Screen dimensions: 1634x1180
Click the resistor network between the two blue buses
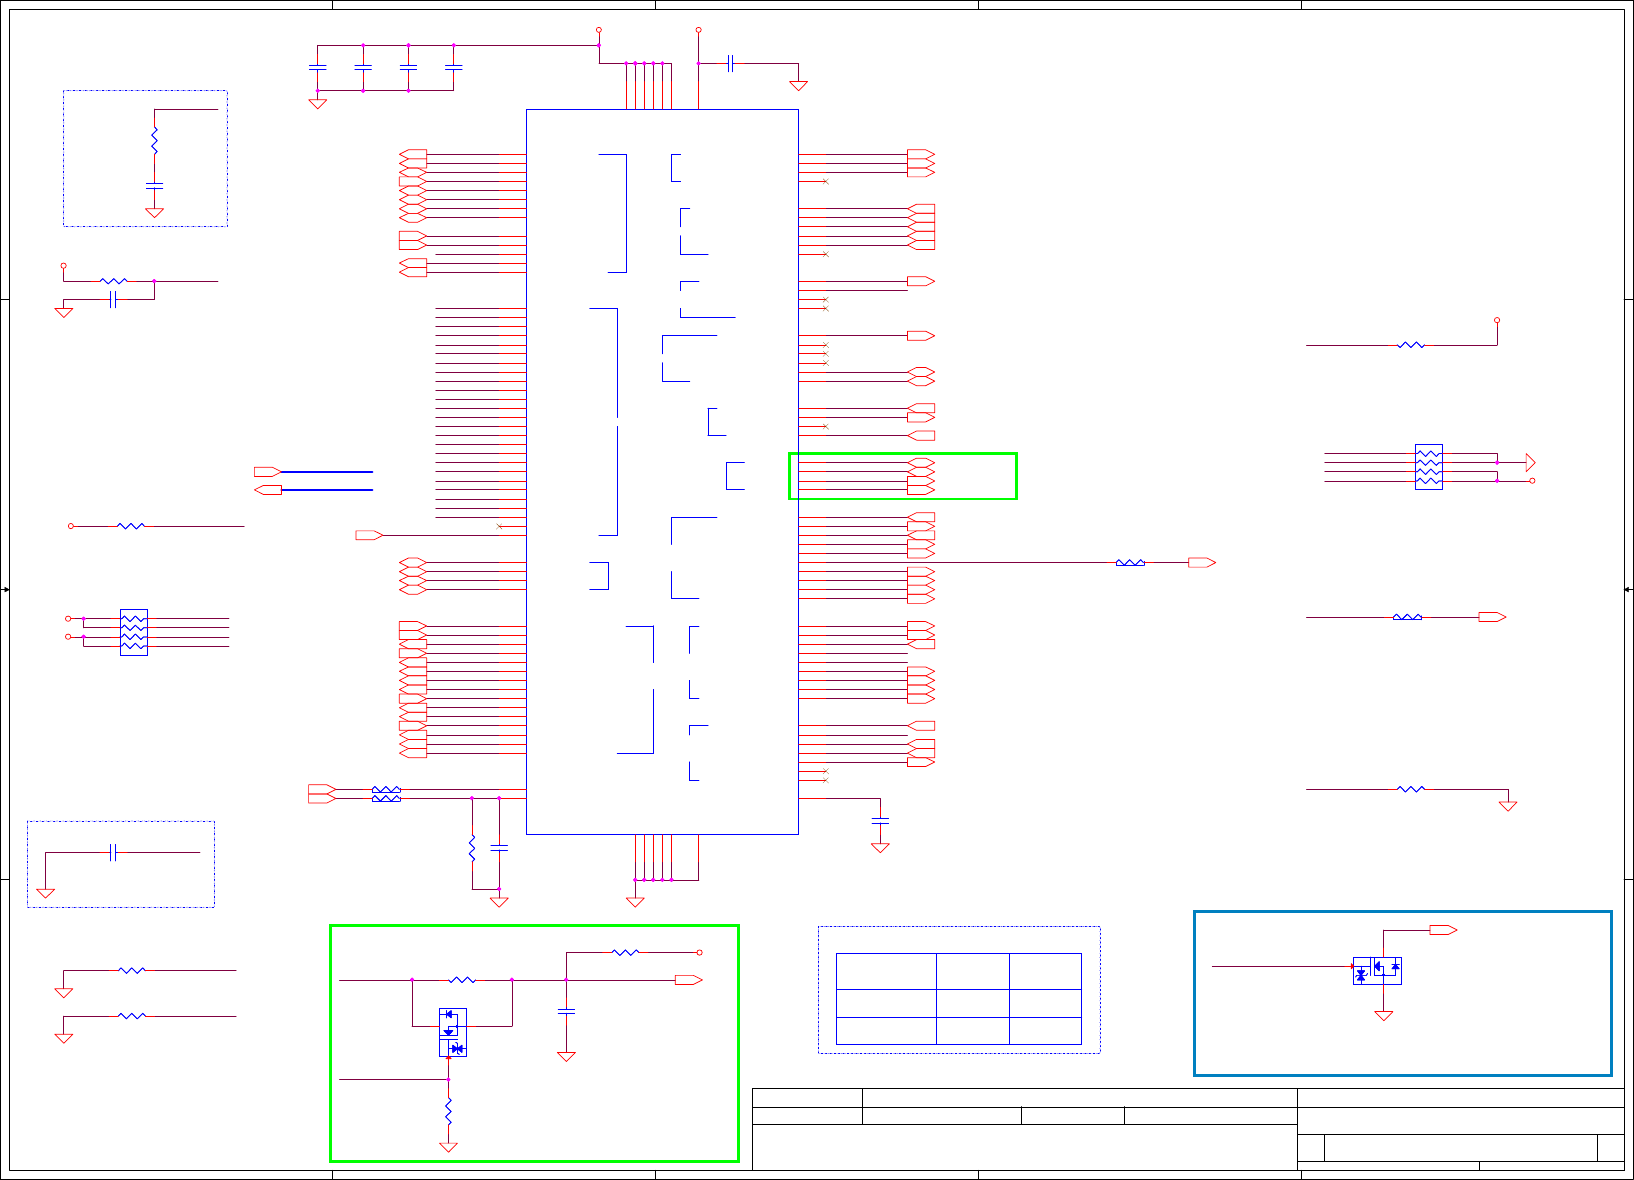coord(386,794)
